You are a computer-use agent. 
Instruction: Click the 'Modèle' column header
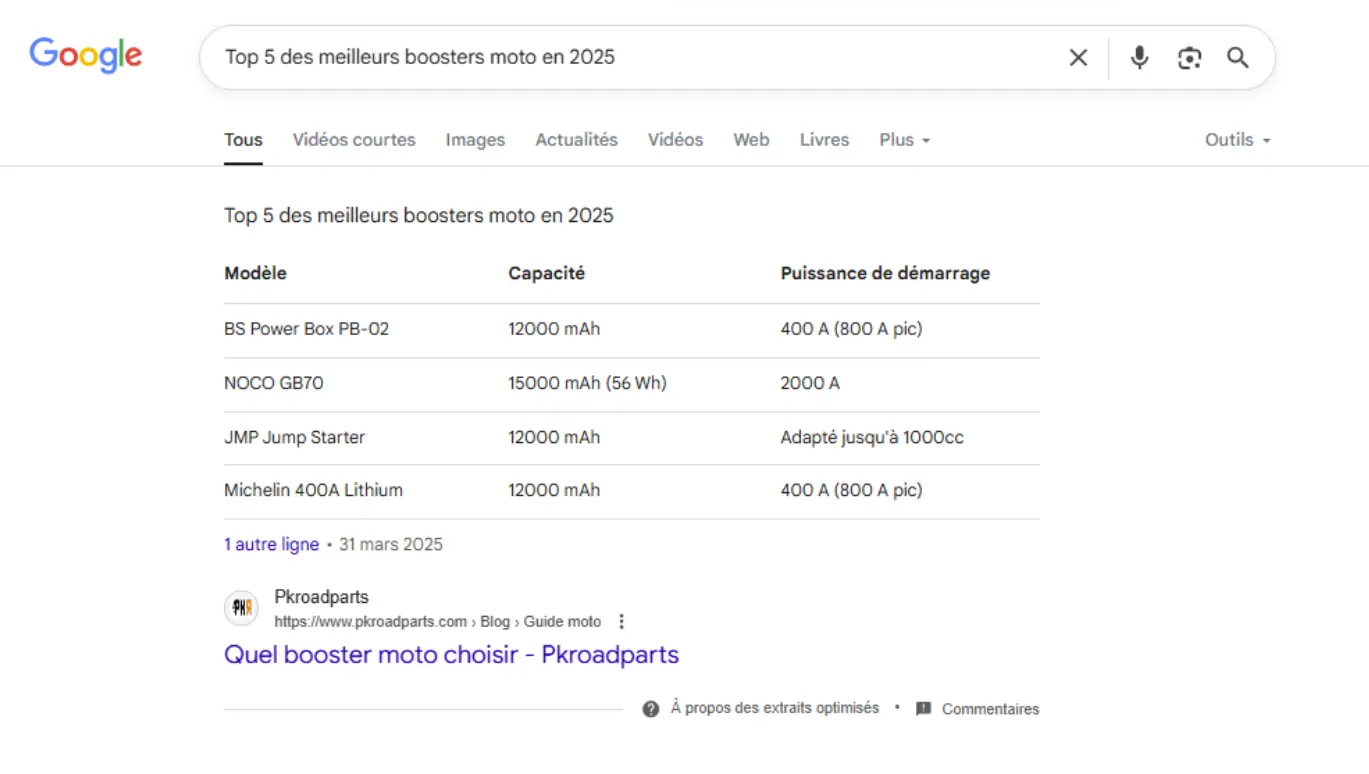255,273
